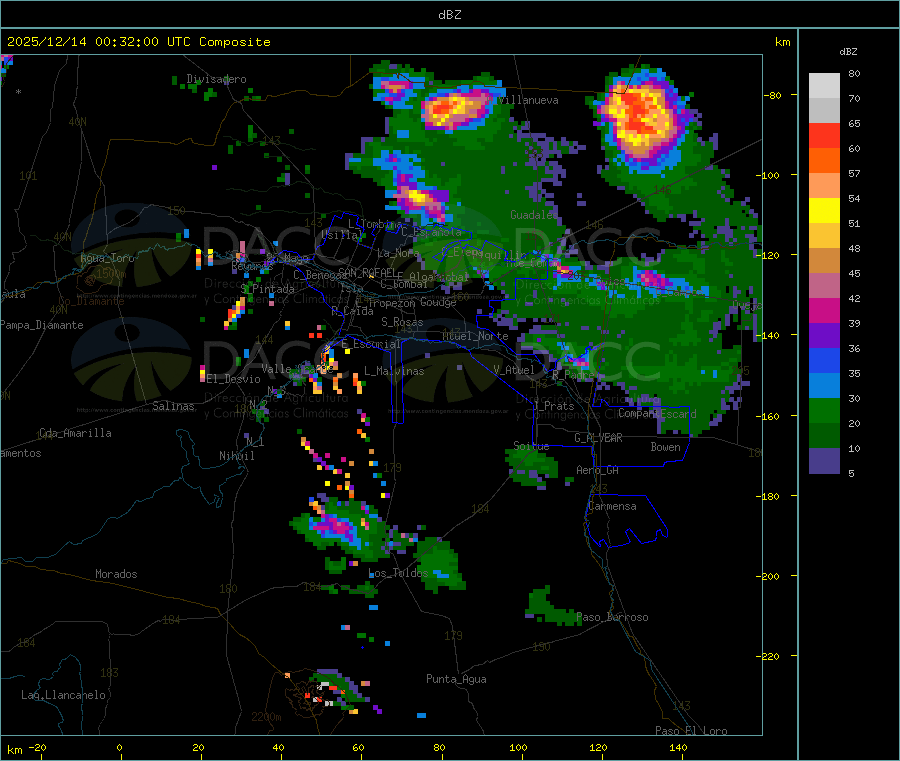Viewport: 900px width, 761px height.
Task: Click the storm cell north of Los_Toldos
Action: point(339,527)
